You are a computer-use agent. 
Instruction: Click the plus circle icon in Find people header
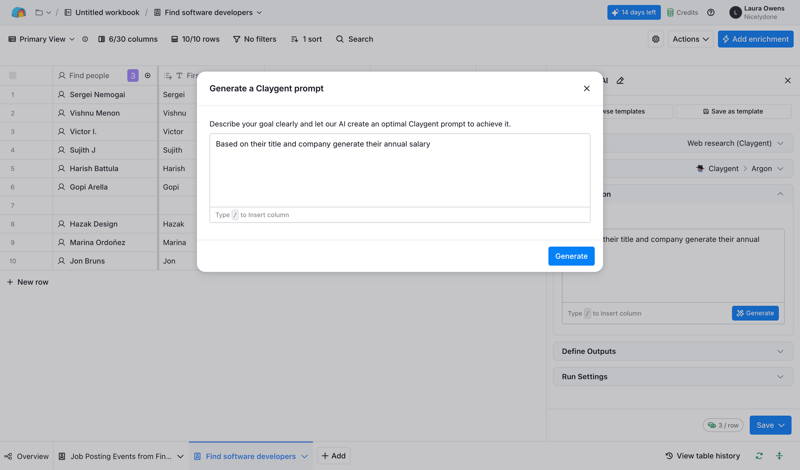point(147,76)
